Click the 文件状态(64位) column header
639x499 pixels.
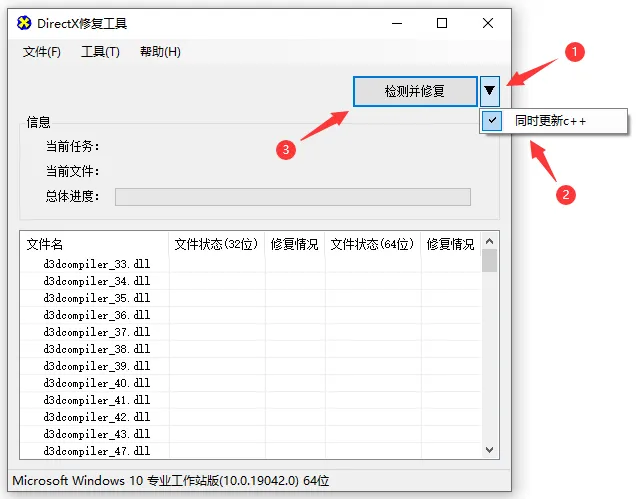372,244
